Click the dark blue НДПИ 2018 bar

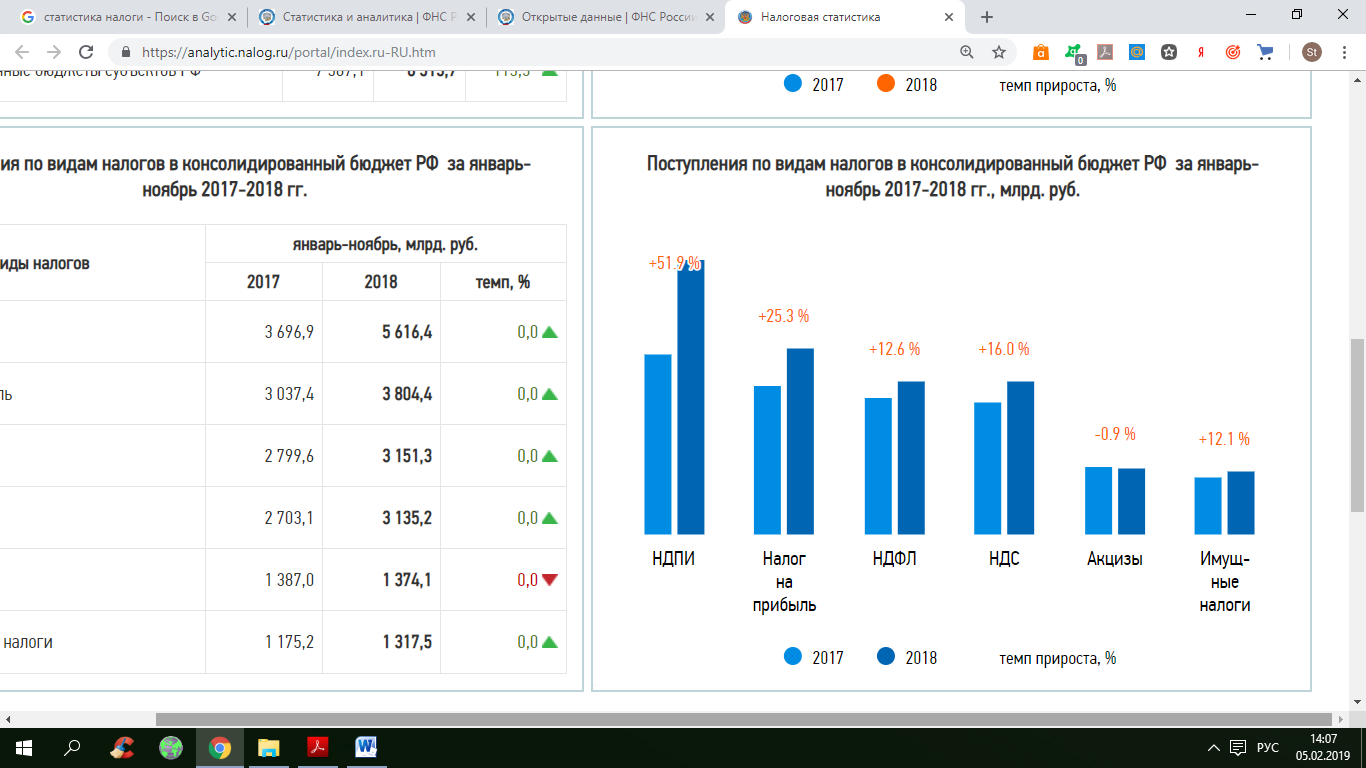pyautogui.click(x=691, y=397)
